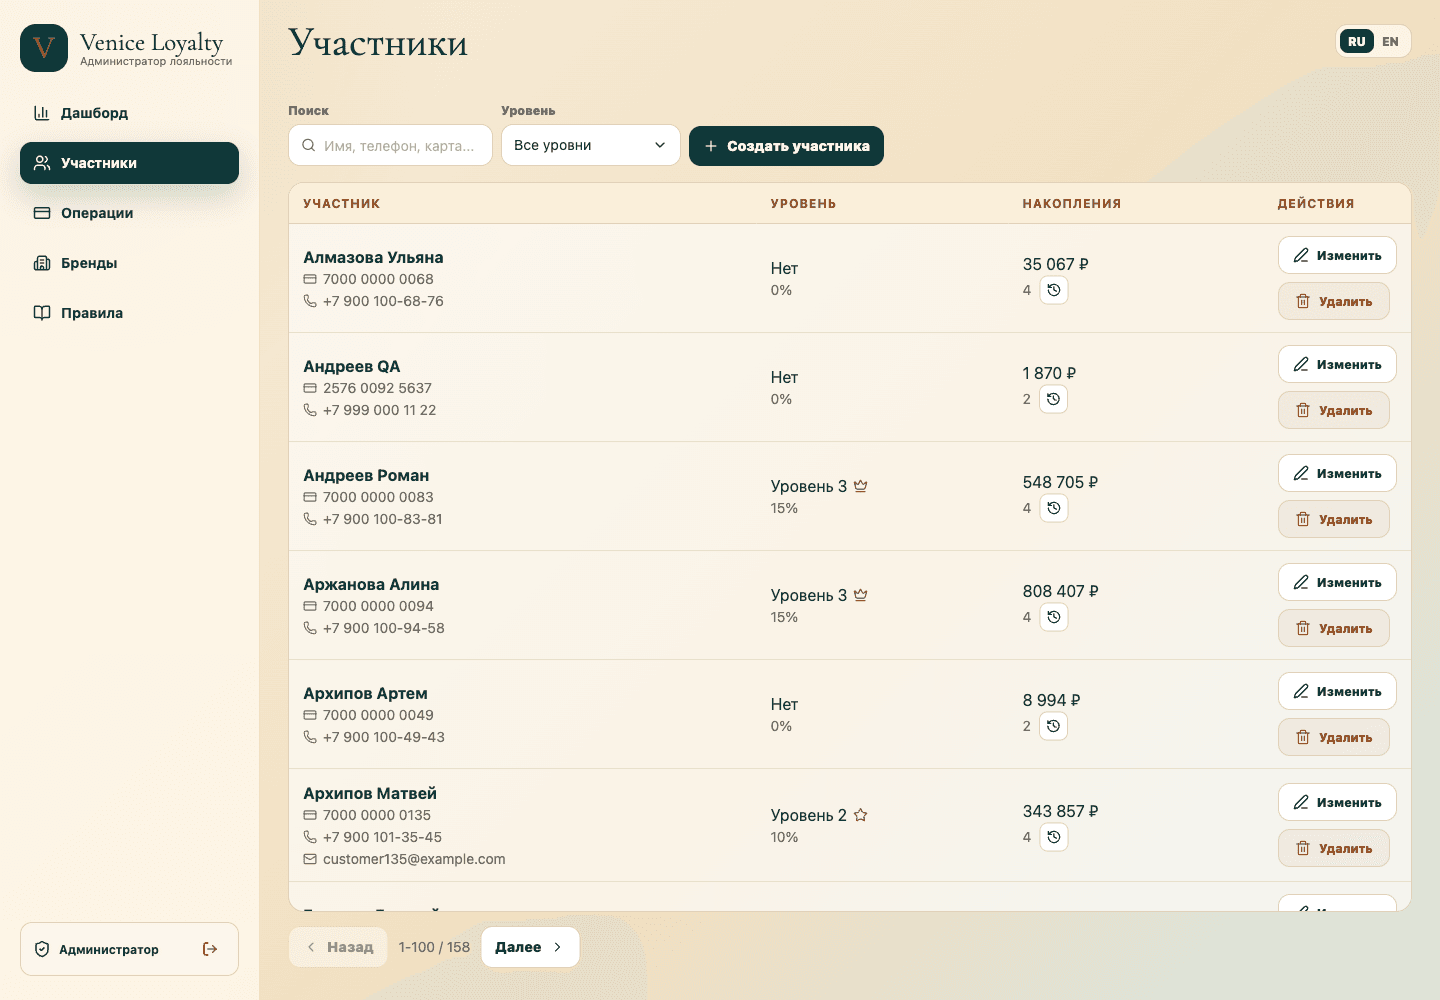Image resolution: width=1440 pixels, height=1000 pixels.
Task: Click Удалить for Архипов Матвей
Action: pyautogui.click(x=1334, y=848)
